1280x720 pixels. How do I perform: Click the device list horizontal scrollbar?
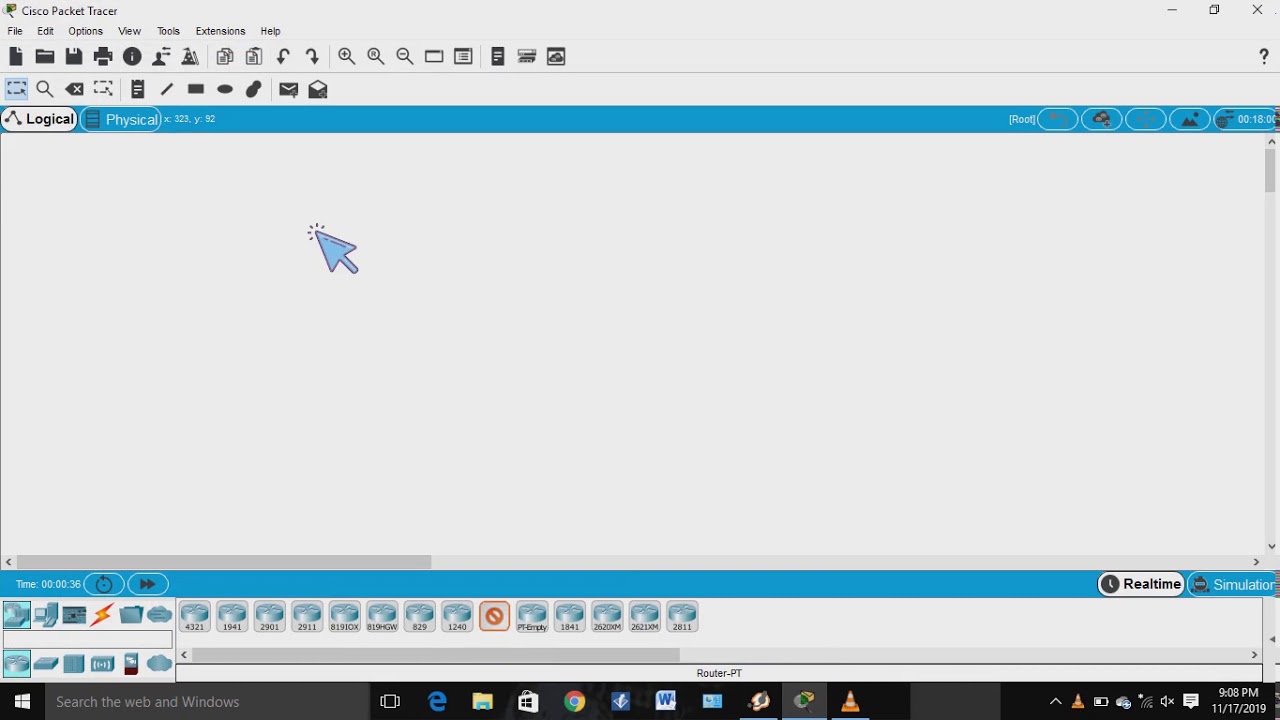[x=437, y=655]
